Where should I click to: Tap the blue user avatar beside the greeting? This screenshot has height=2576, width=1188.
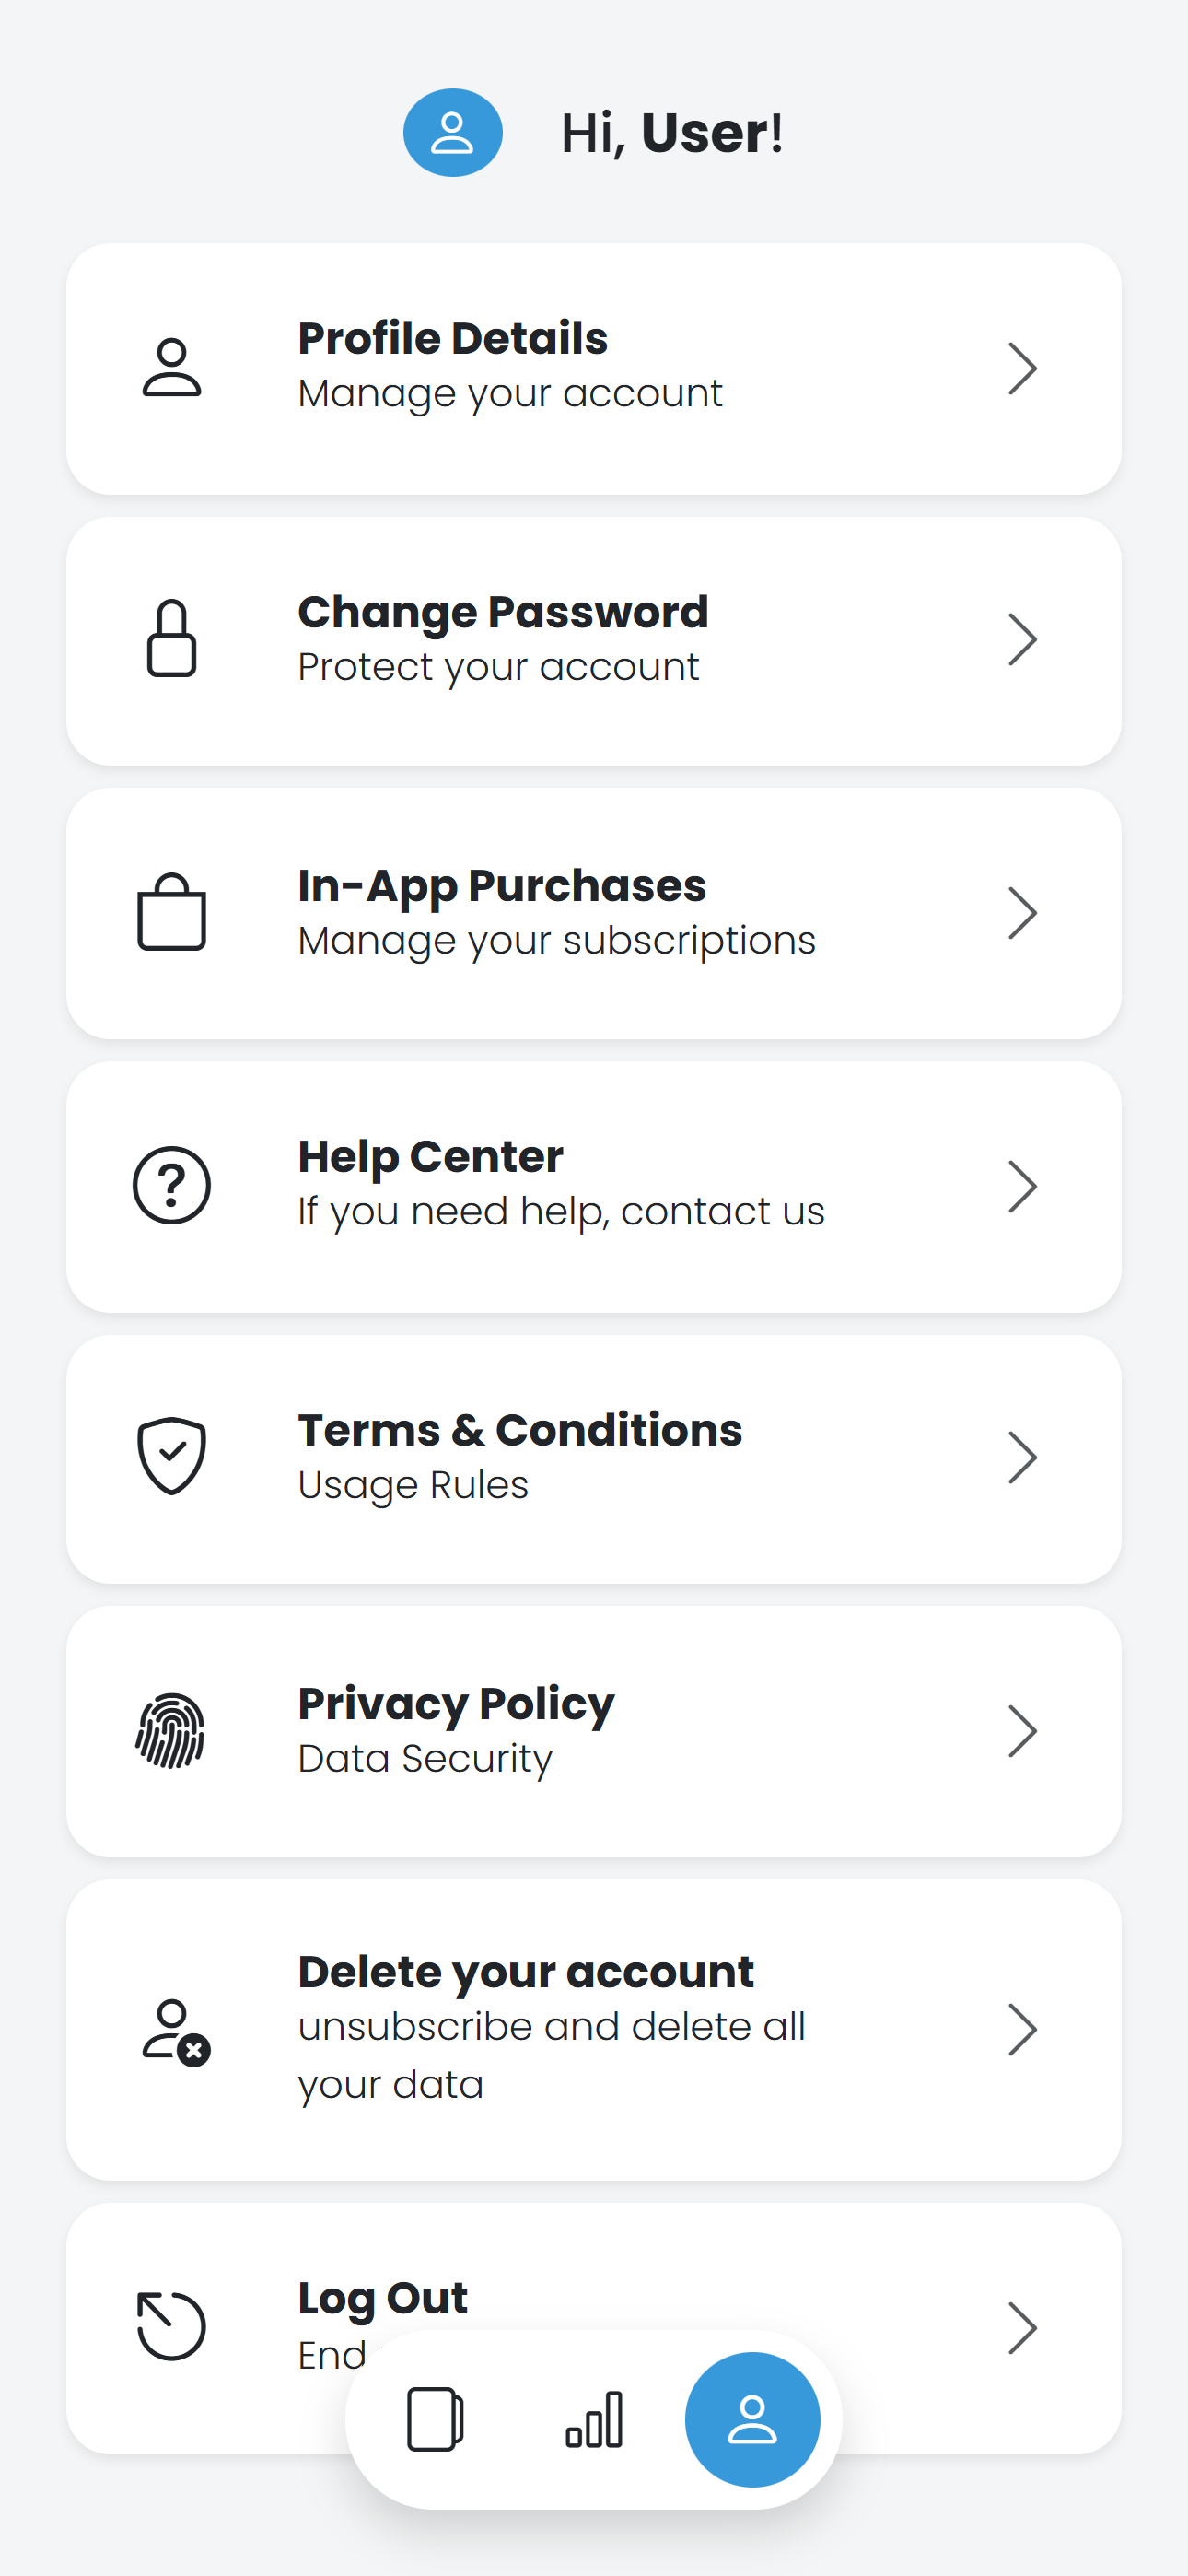452,133
